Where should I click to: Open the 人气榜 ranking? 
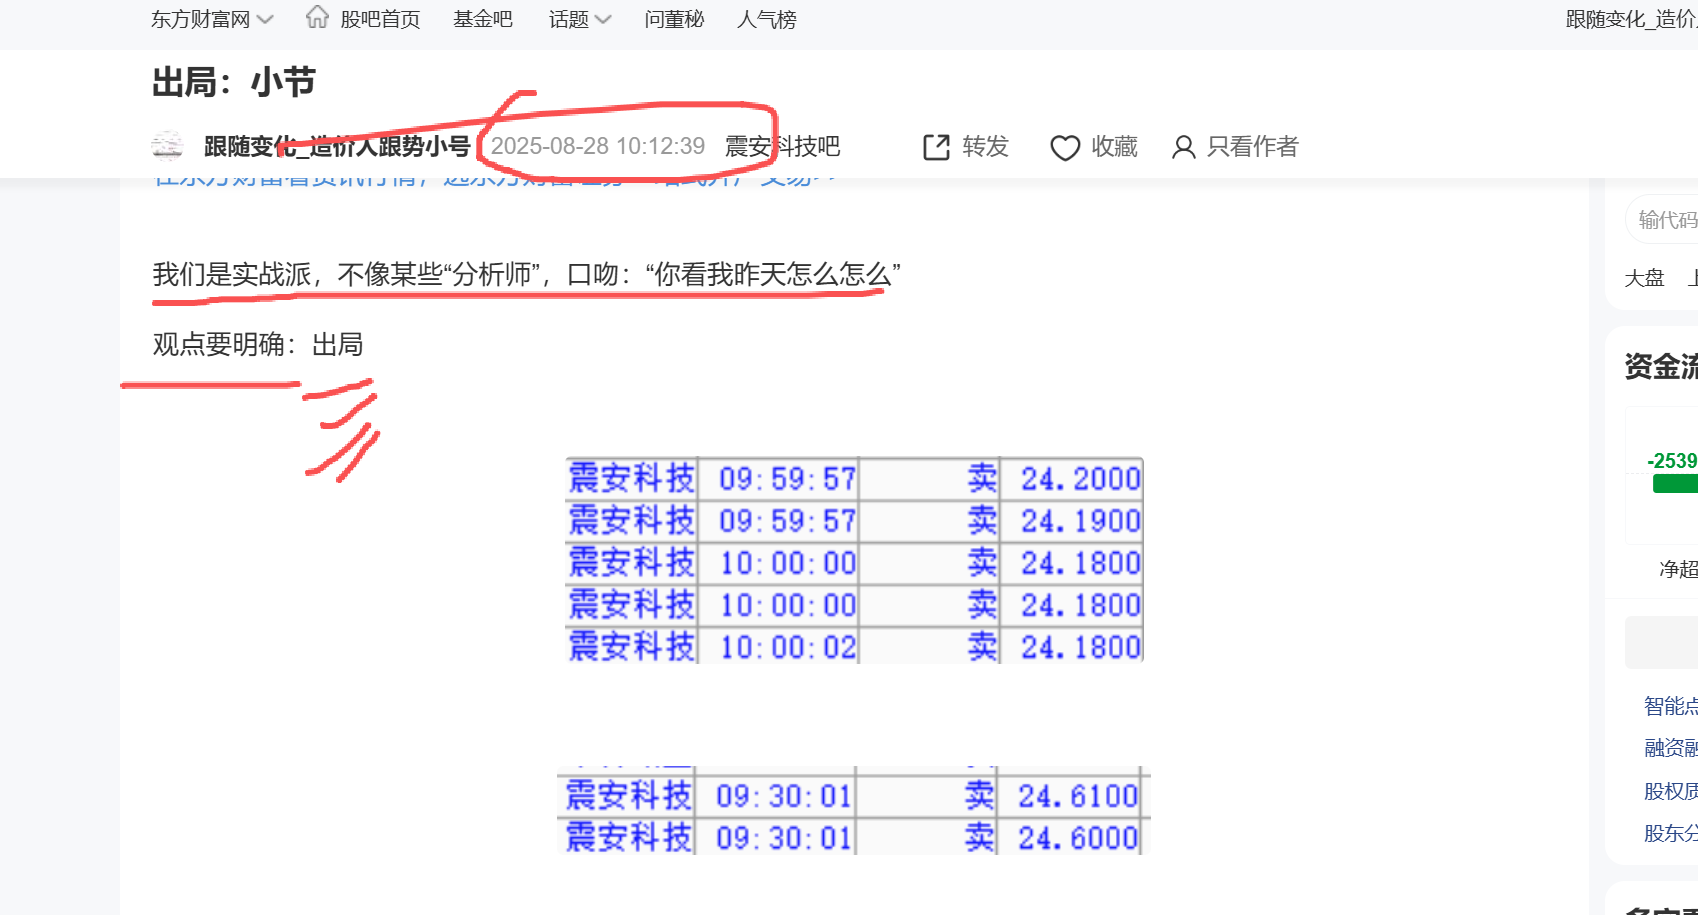point(767,19)
